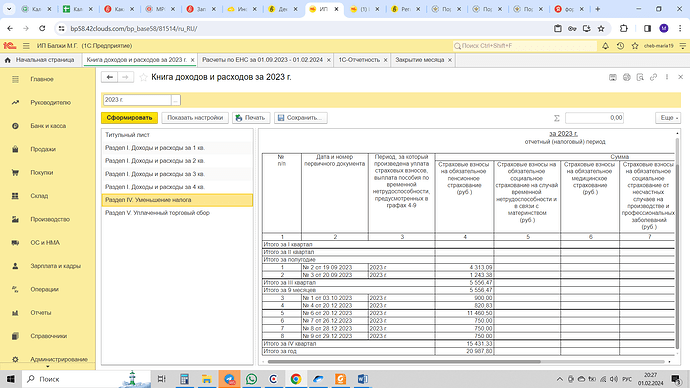Click the find-in-report icon
Viewport: 690px width, 388px height.
[x=640, y=77]
